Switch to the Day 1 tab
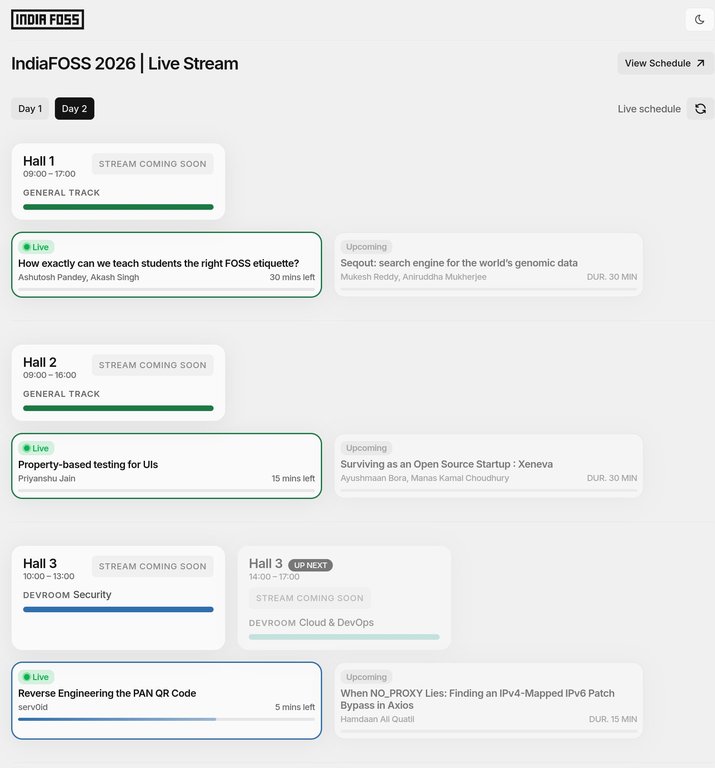This screenshot has width=715, height=768. [30, 109]
